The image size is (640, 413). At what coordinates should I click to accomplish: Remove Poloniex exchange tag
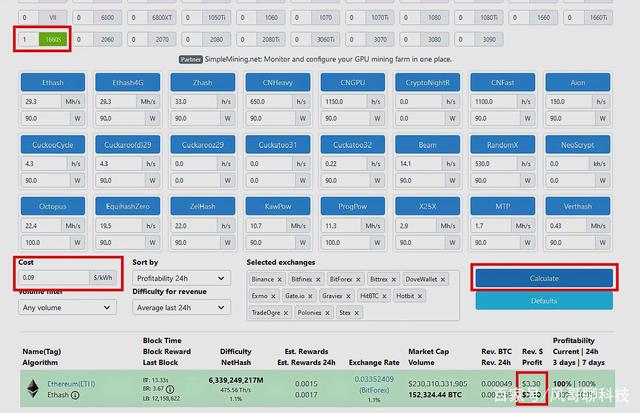click(x=328, y=312)
